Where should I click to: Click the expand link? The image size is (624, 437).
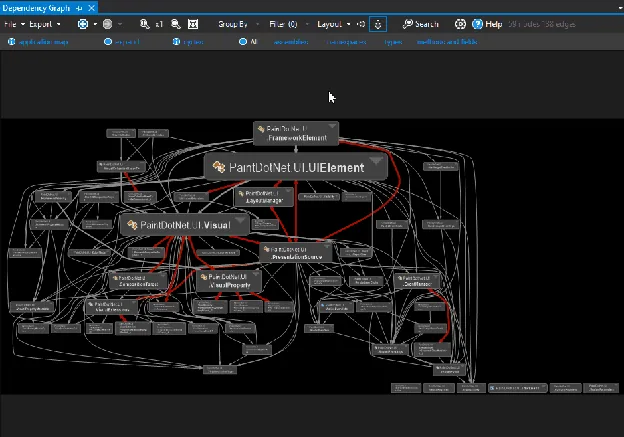click(127, 42)
